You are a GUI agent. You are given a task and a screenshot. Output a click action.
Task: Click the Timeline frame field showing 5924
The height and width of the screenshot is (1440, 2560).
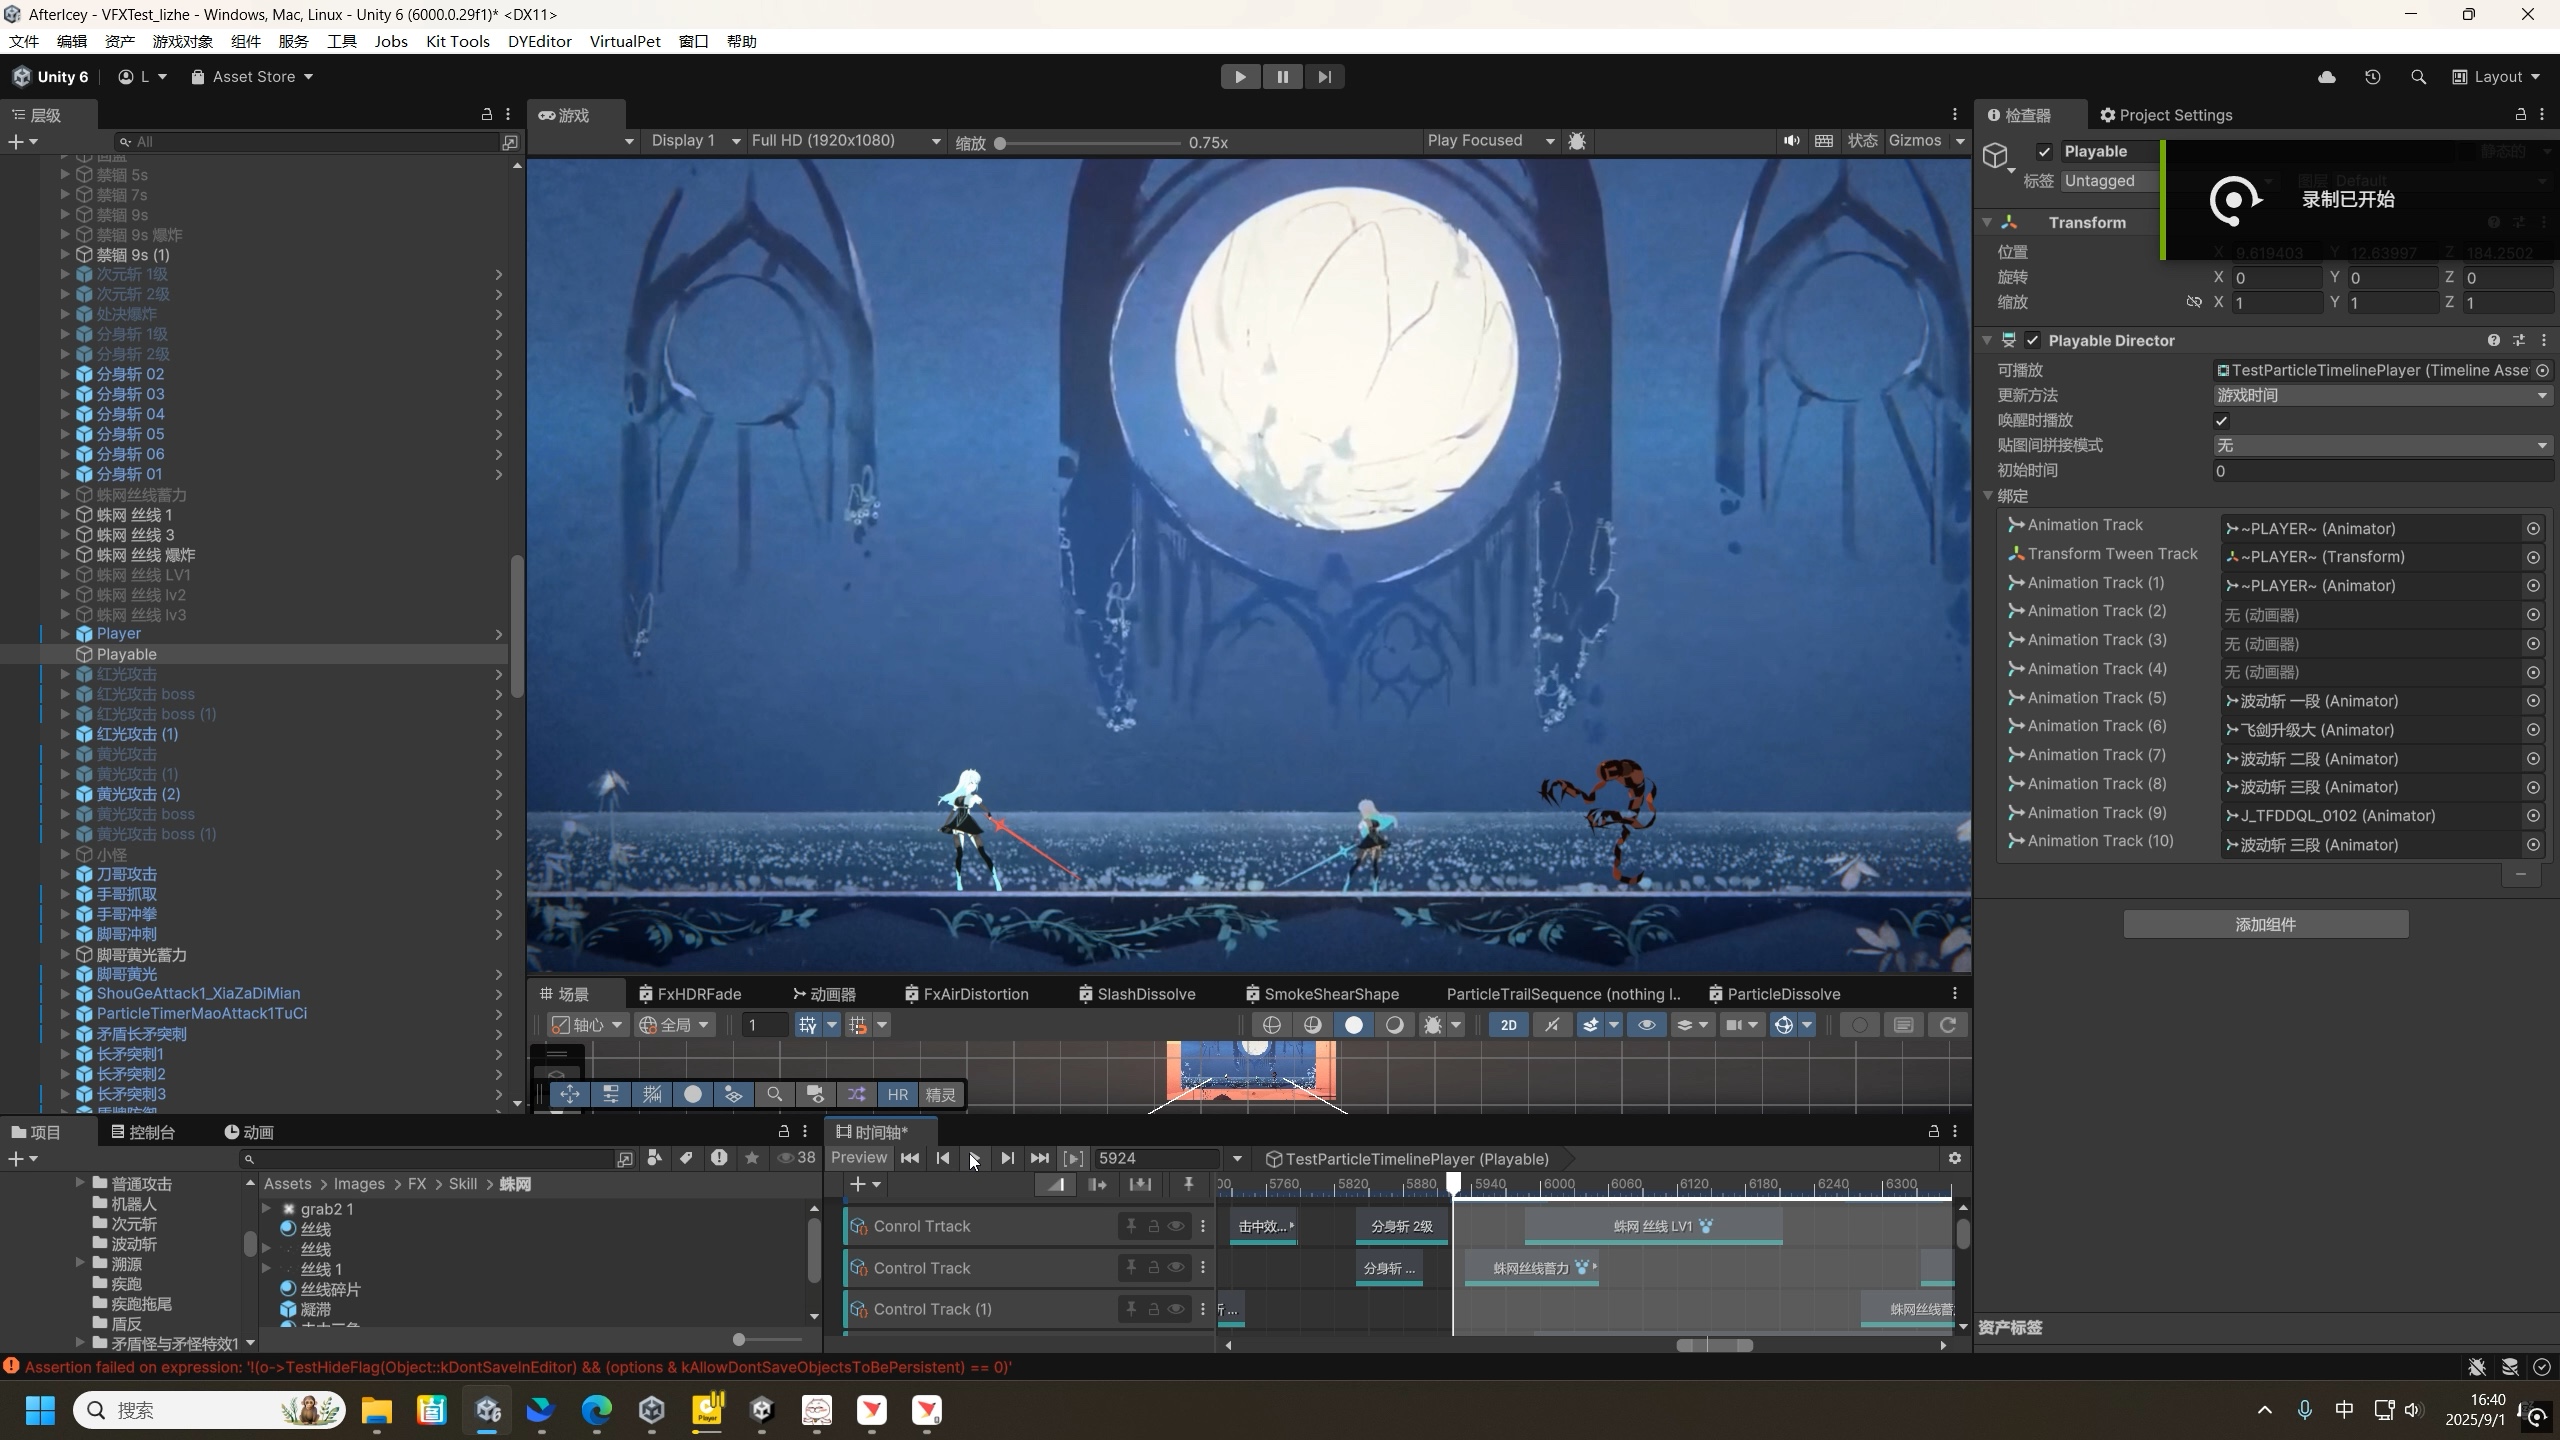pos(1156,1159)
